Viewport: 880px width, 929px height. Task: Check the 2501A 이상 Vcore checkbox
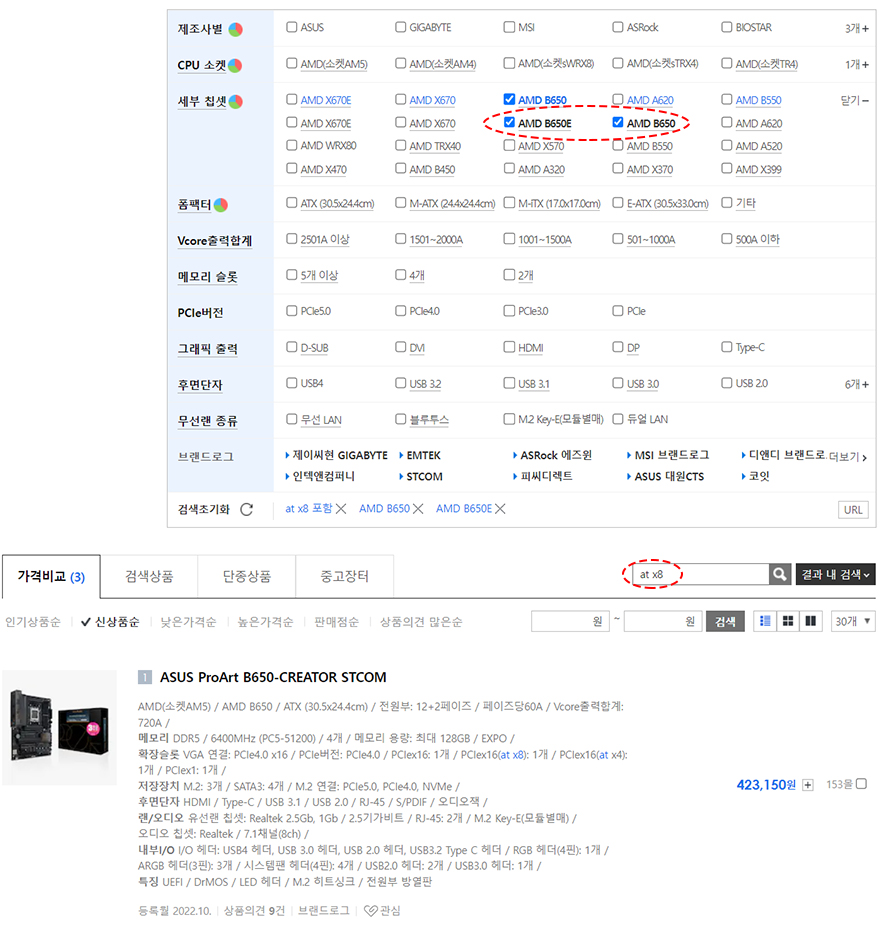tap(292, 238)
